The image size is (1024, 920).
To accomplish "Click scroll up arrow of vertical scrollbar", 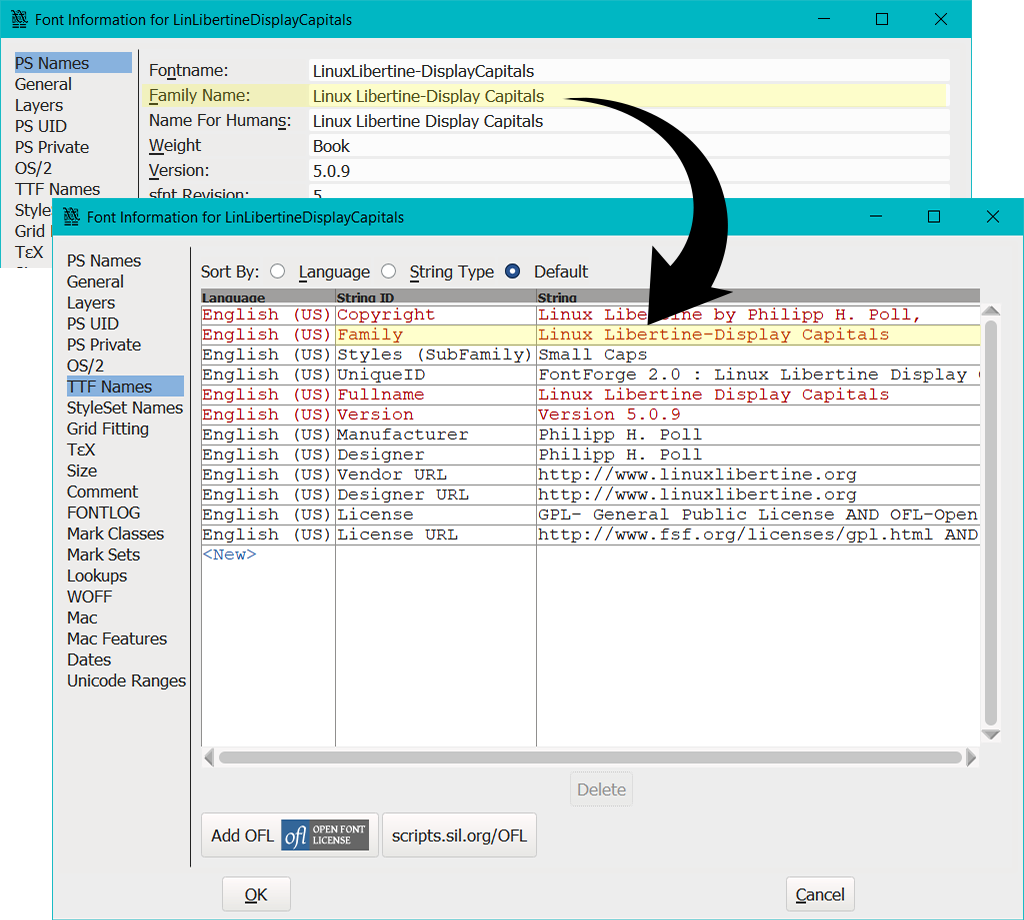I will (x=991, y=311).
